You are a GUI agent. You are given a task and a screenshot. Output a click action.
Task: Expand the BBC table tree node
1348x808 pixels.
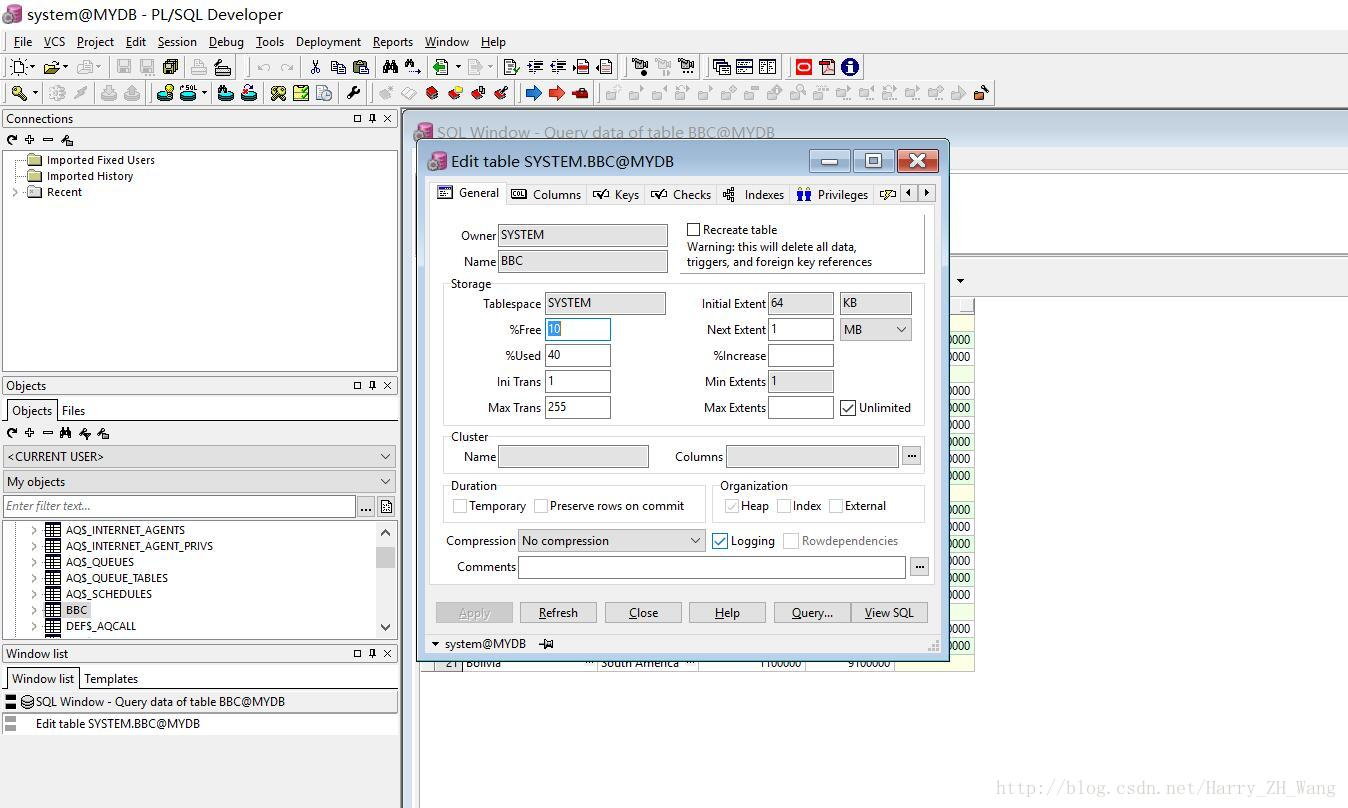tap(34, 610)
